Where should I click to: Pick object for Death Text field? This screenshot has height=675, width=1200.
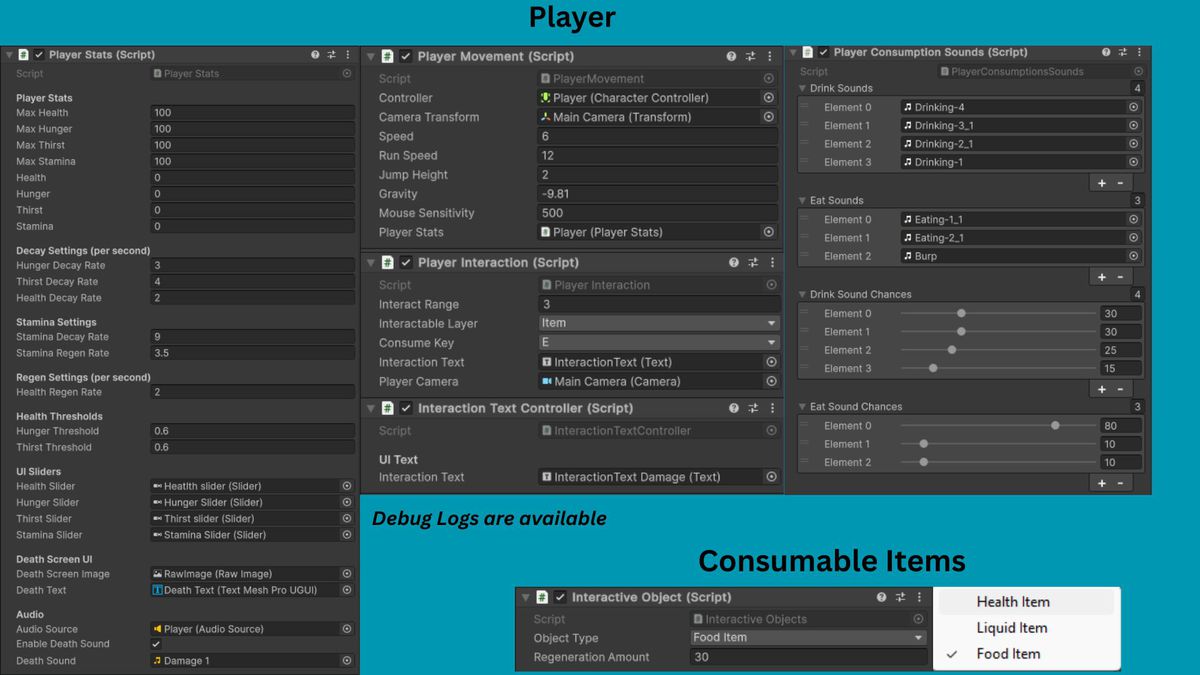[347, 590]
